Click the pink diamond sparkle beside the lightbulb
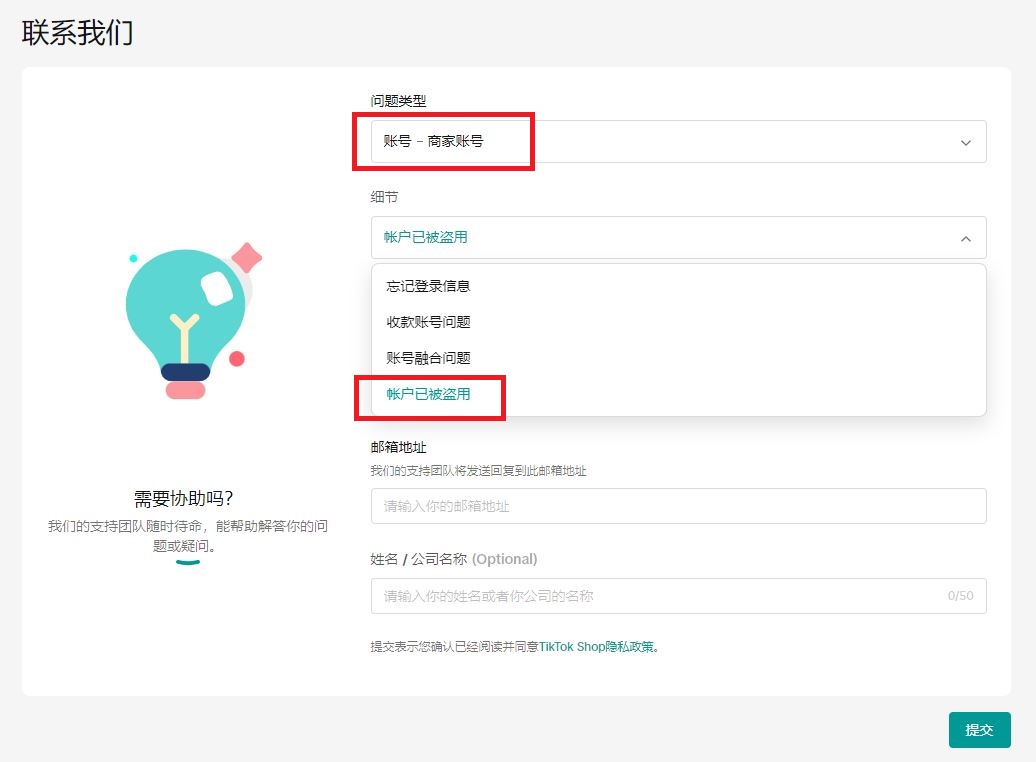Screen dimensions: 1036x762 click(x=246, y=258)
